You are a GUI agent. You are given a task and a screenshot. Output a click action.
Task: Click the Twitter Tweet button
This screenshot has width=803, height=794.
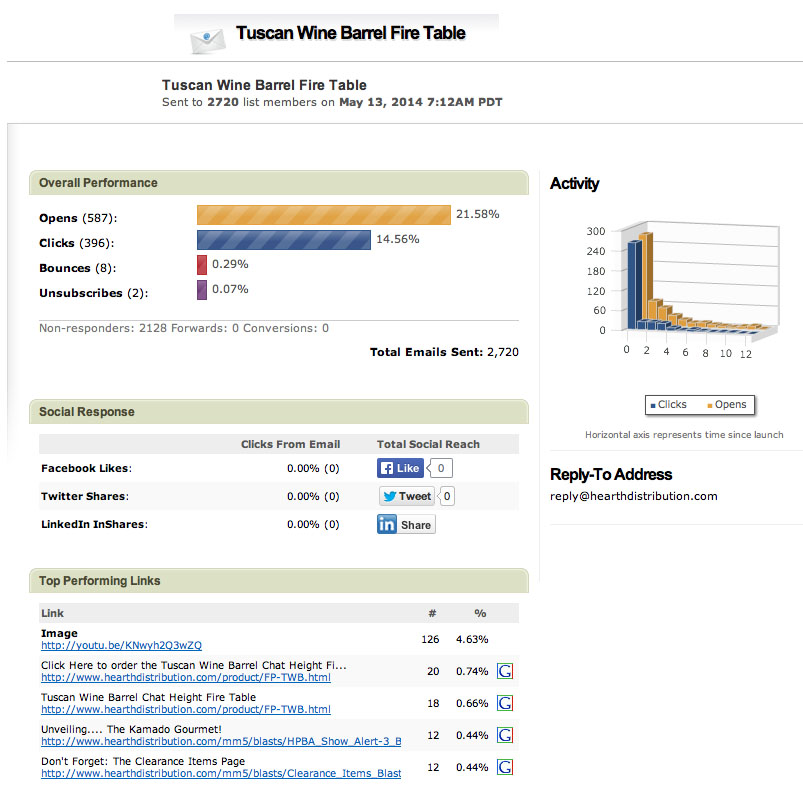point(407,496)
